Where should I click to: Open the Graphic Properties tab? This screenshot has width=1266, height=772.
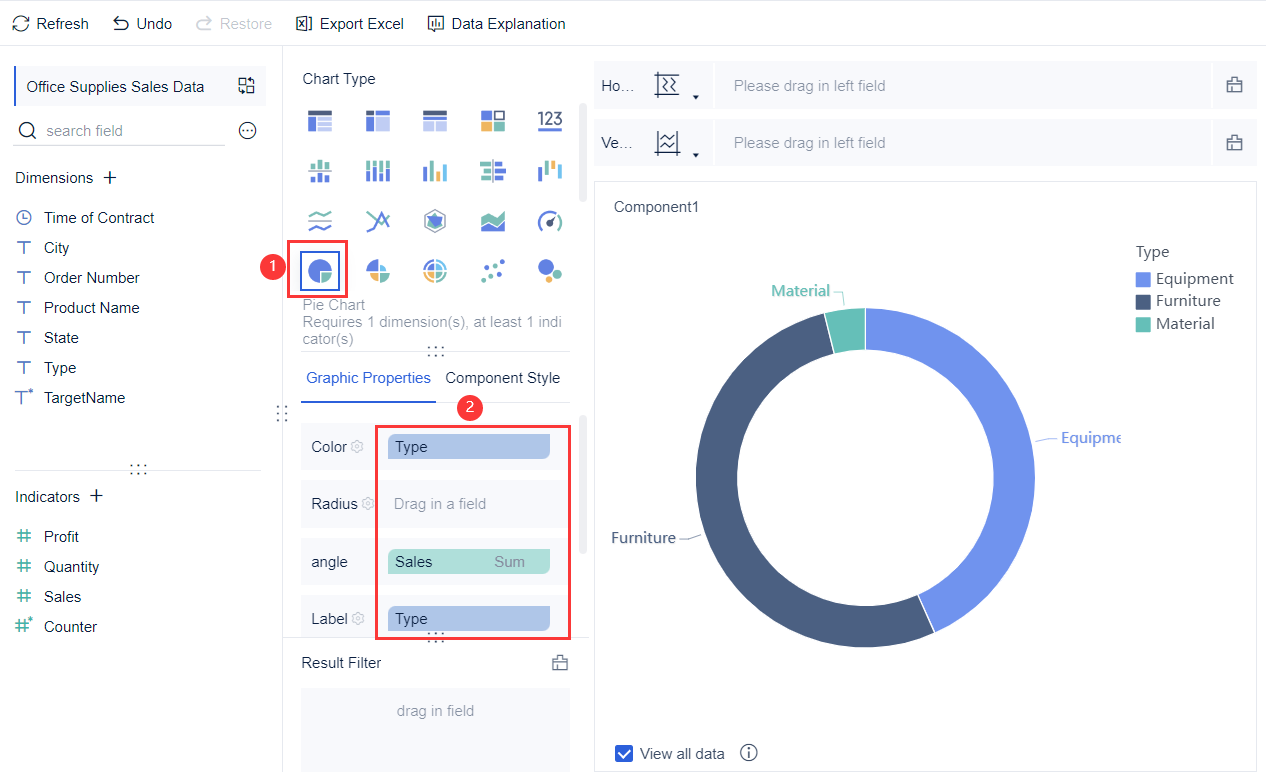coord(367,378)
